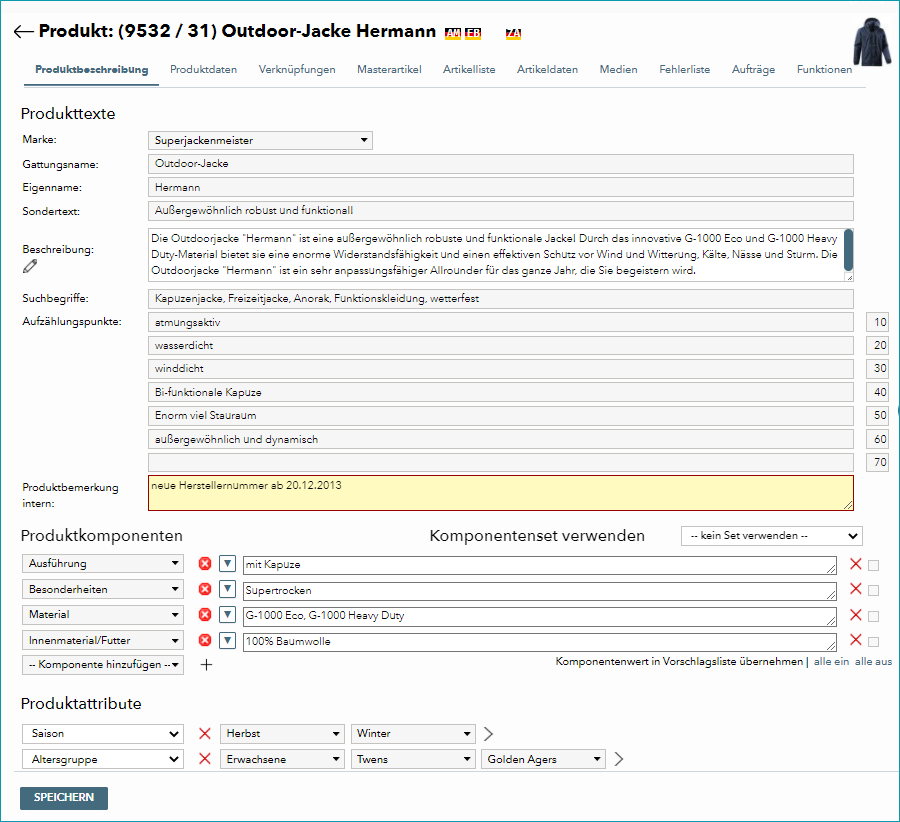900x822 pixels.
Task: Remove the G-1000 Eco row with red X
Action: (x=855, y=615)
